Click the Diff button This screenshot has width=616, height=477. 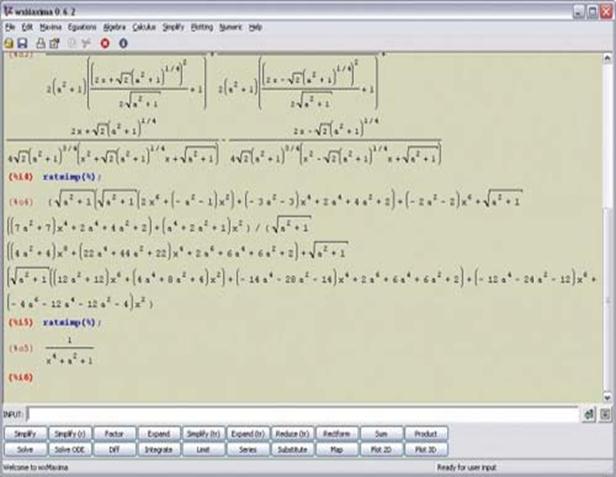114,449
